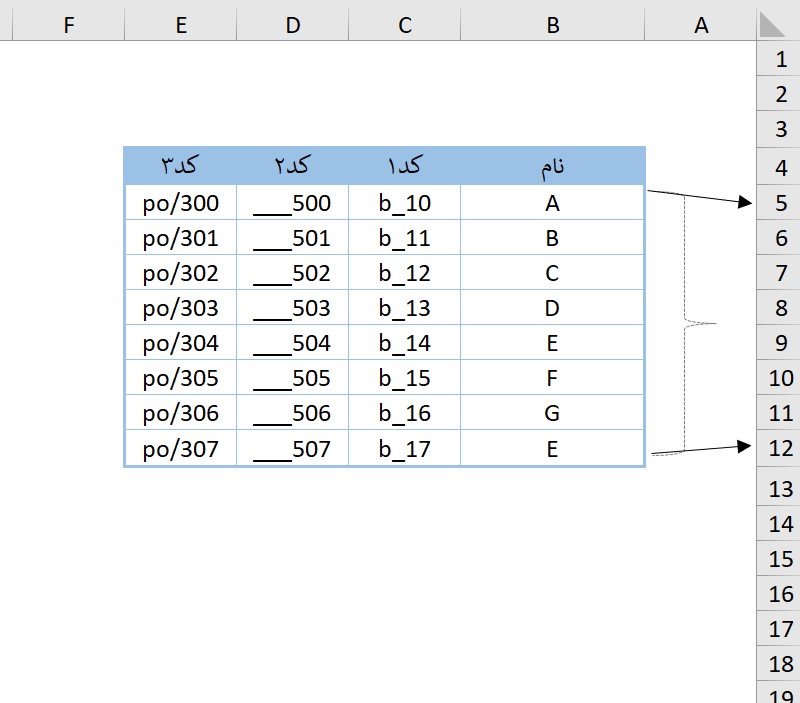Click column F header

[69, 25]
